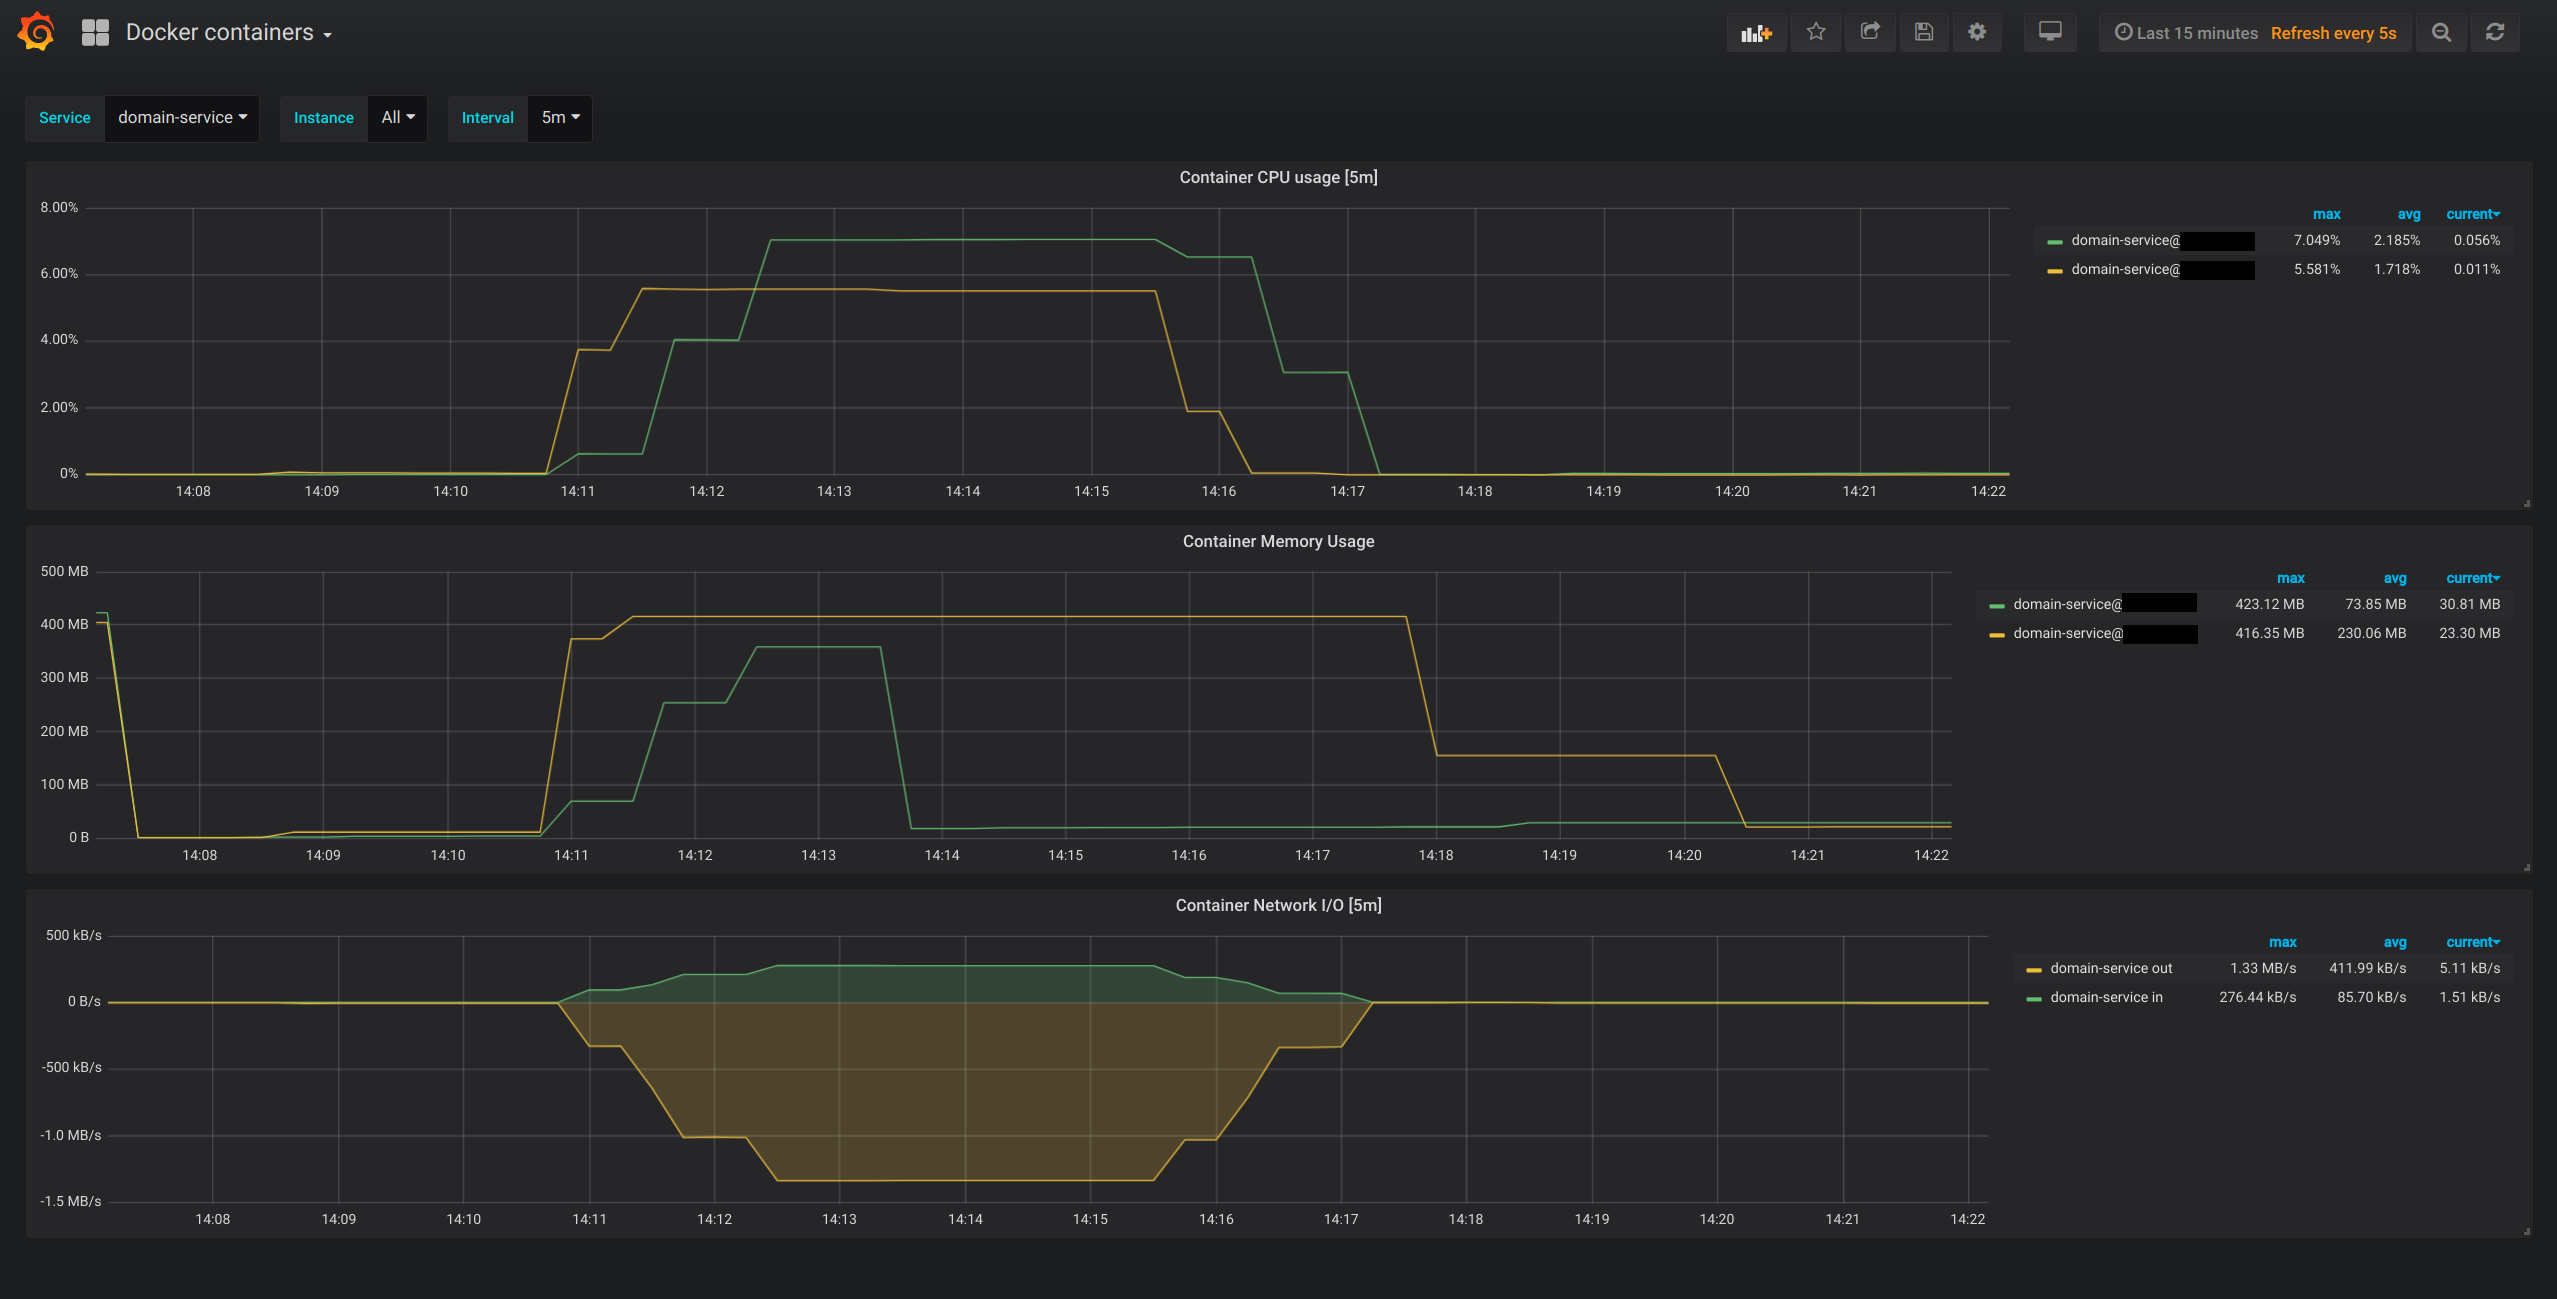Expand the Instance All dropdown
The width and height of the screenshot is (2557, 1299).
398,118
